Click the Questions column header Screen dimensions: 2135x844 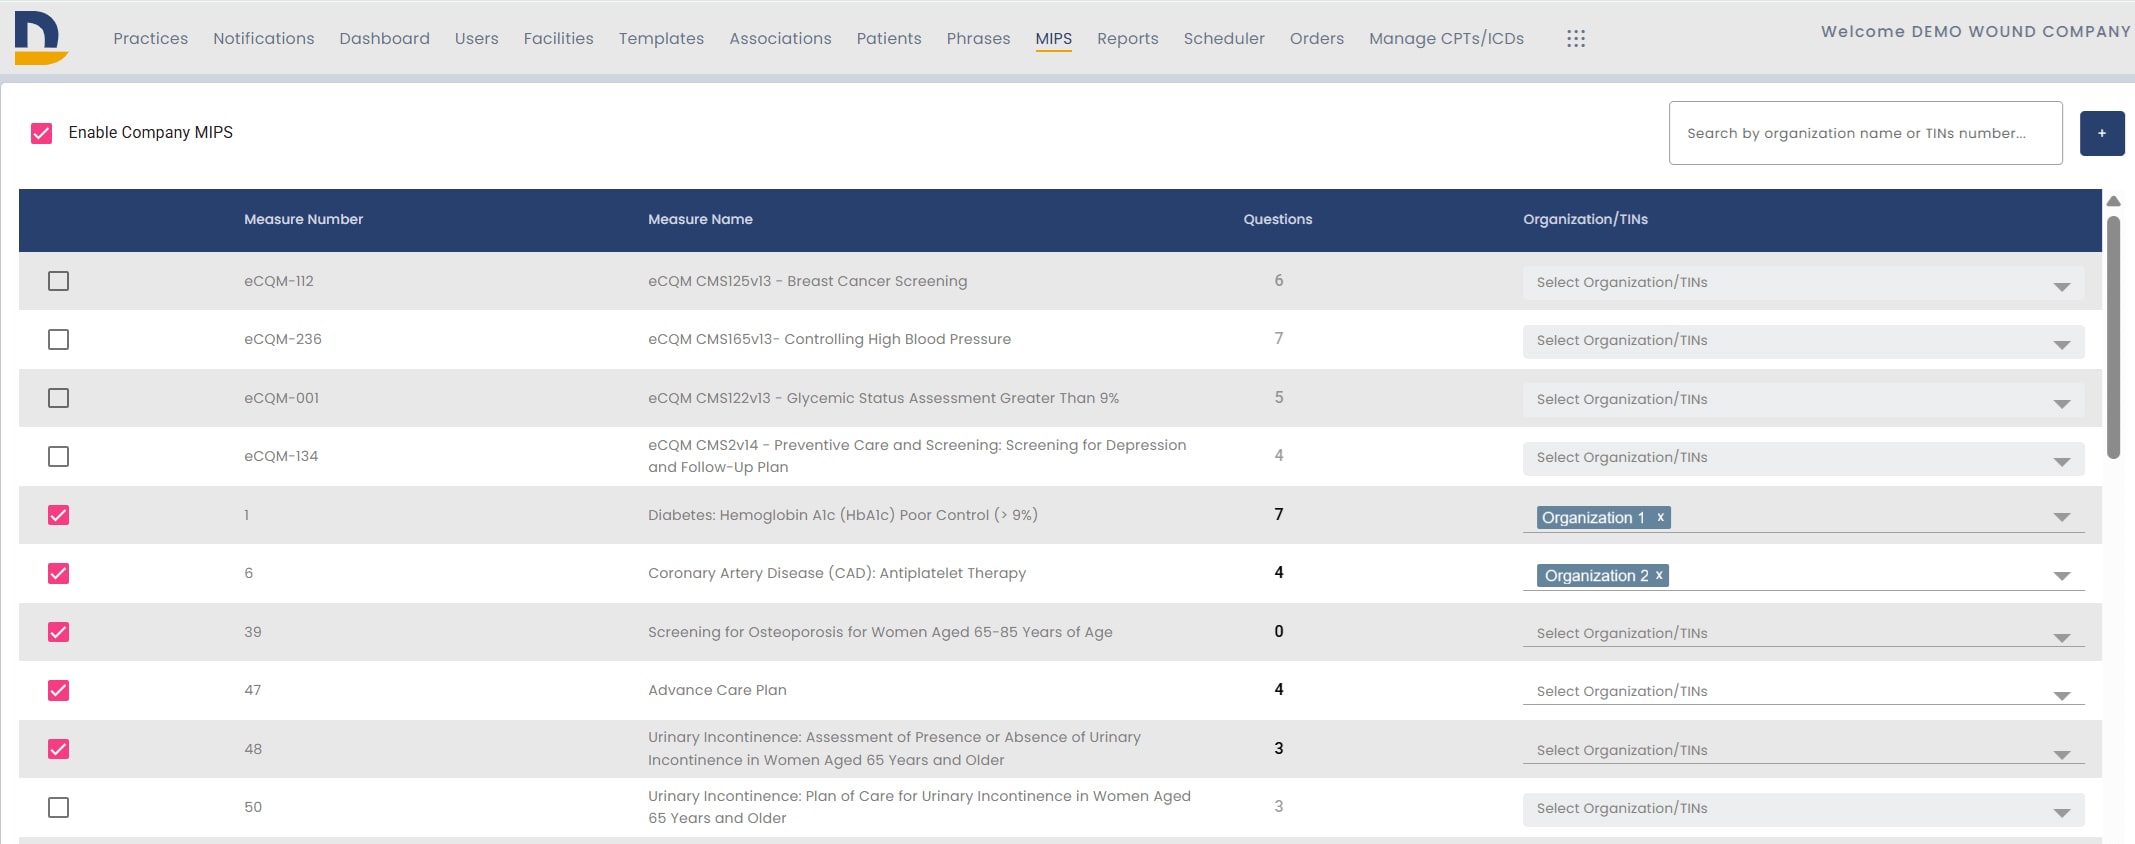tap(1278, 219)
